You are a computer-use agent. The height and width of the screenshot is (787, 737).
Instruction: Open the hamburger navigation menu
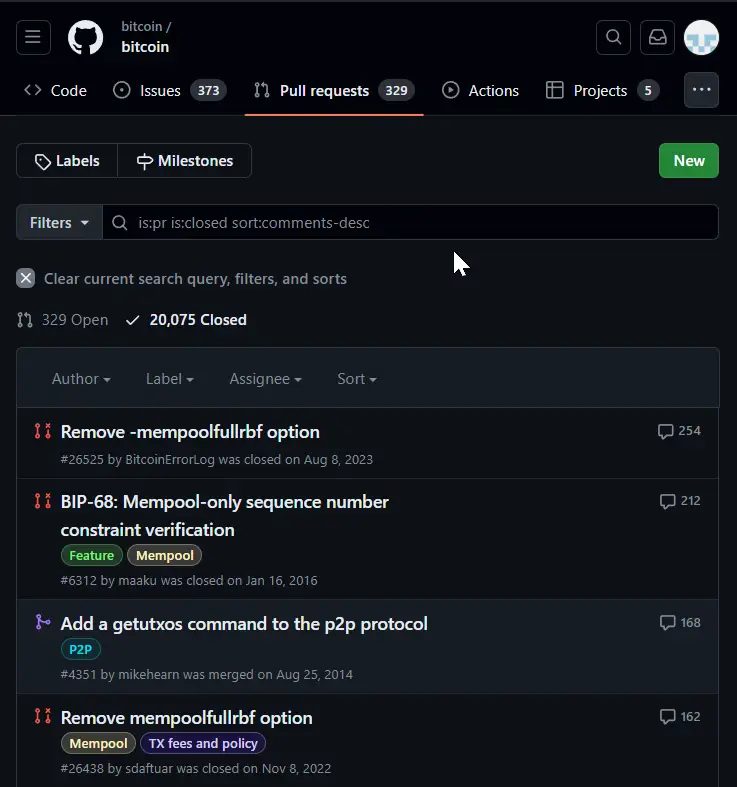[33, 37]
